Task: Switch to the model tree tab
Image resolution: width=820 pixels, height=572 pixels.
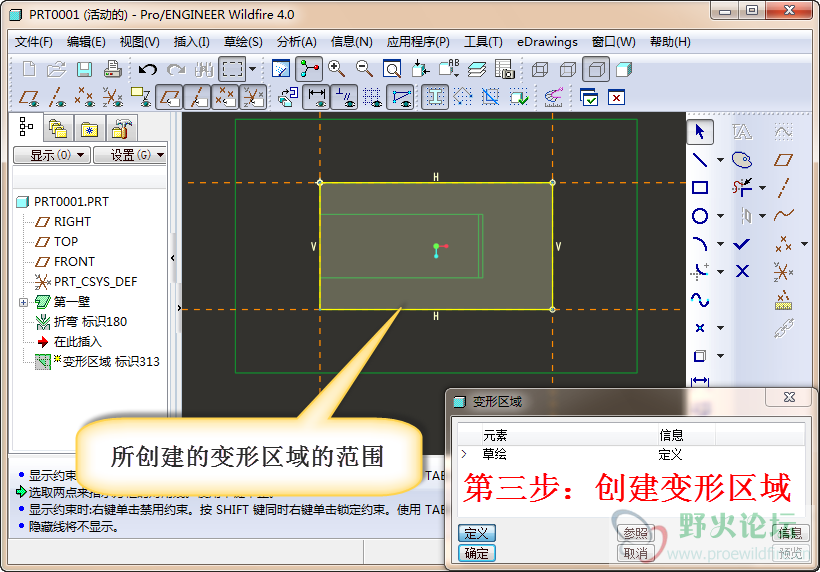Action: coord(26,127)
